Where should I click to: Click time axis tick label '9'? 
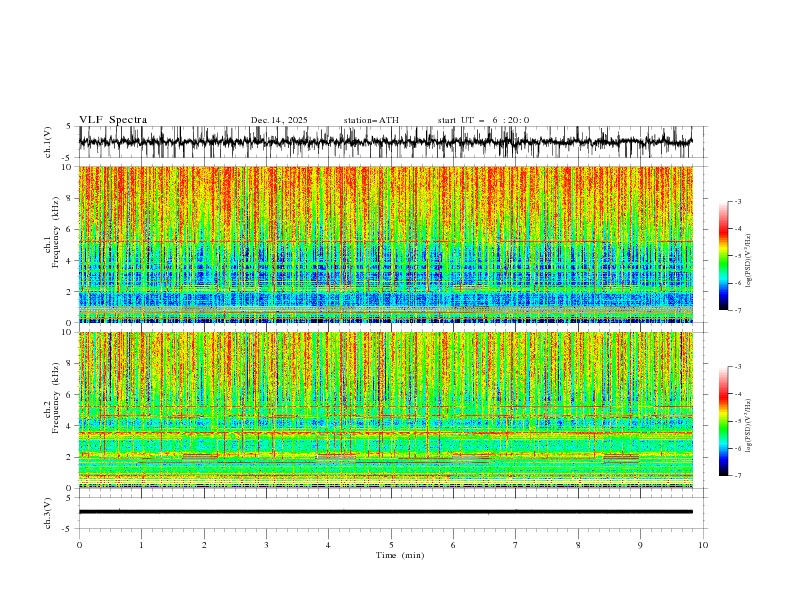640,545
